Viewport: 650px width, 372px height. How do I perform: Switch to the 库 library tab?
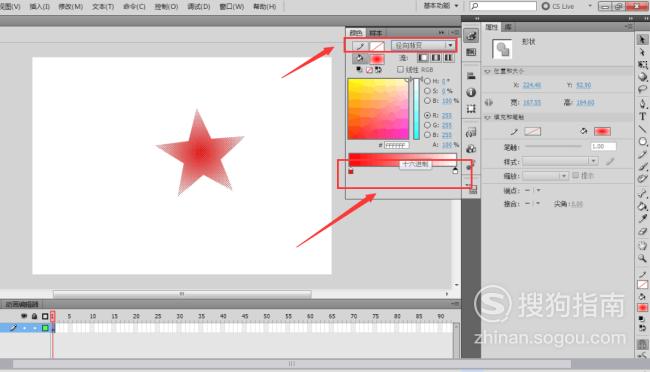(x=508, y=27)
